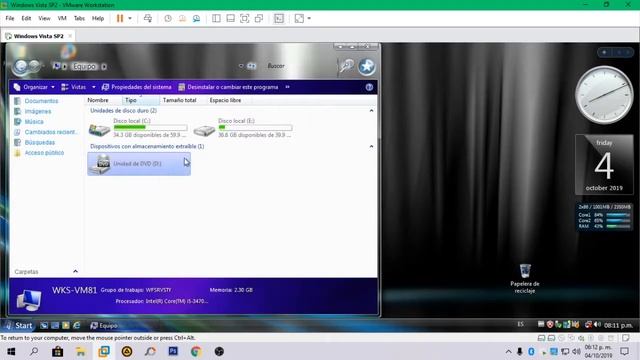
Task: Open the VMware Edit menu
Action: pyautogui.click(x=26, y=18)
